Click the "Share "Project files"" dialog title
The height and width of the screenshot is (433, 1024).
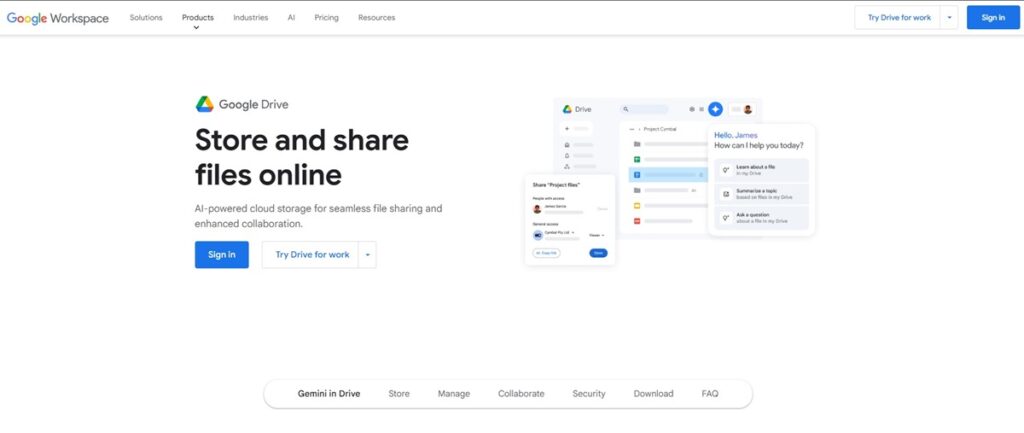tap(556, 185)
